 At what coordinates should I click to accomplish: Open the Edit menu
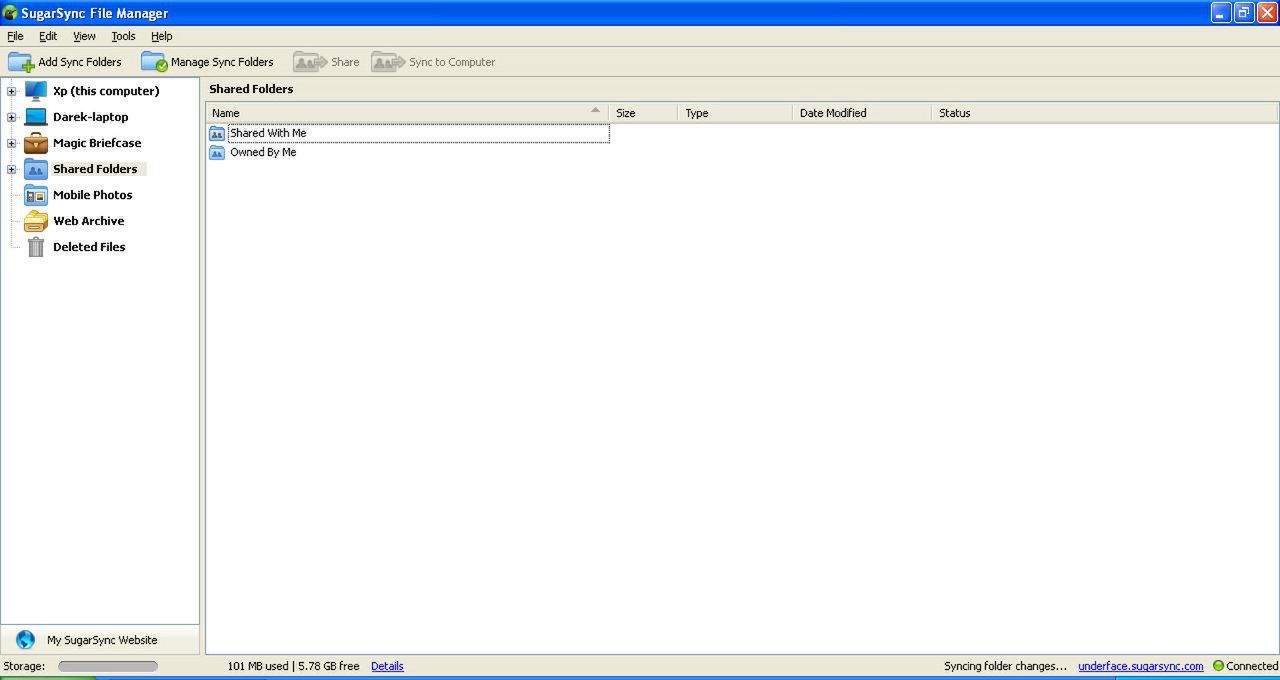(48, 36)
